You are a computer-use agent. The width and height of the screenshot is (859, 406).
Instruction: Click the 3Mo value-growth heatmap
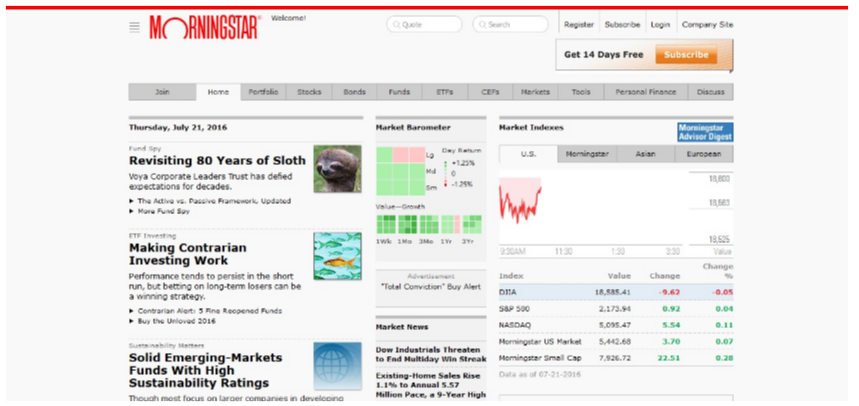(x=429, y=225)
